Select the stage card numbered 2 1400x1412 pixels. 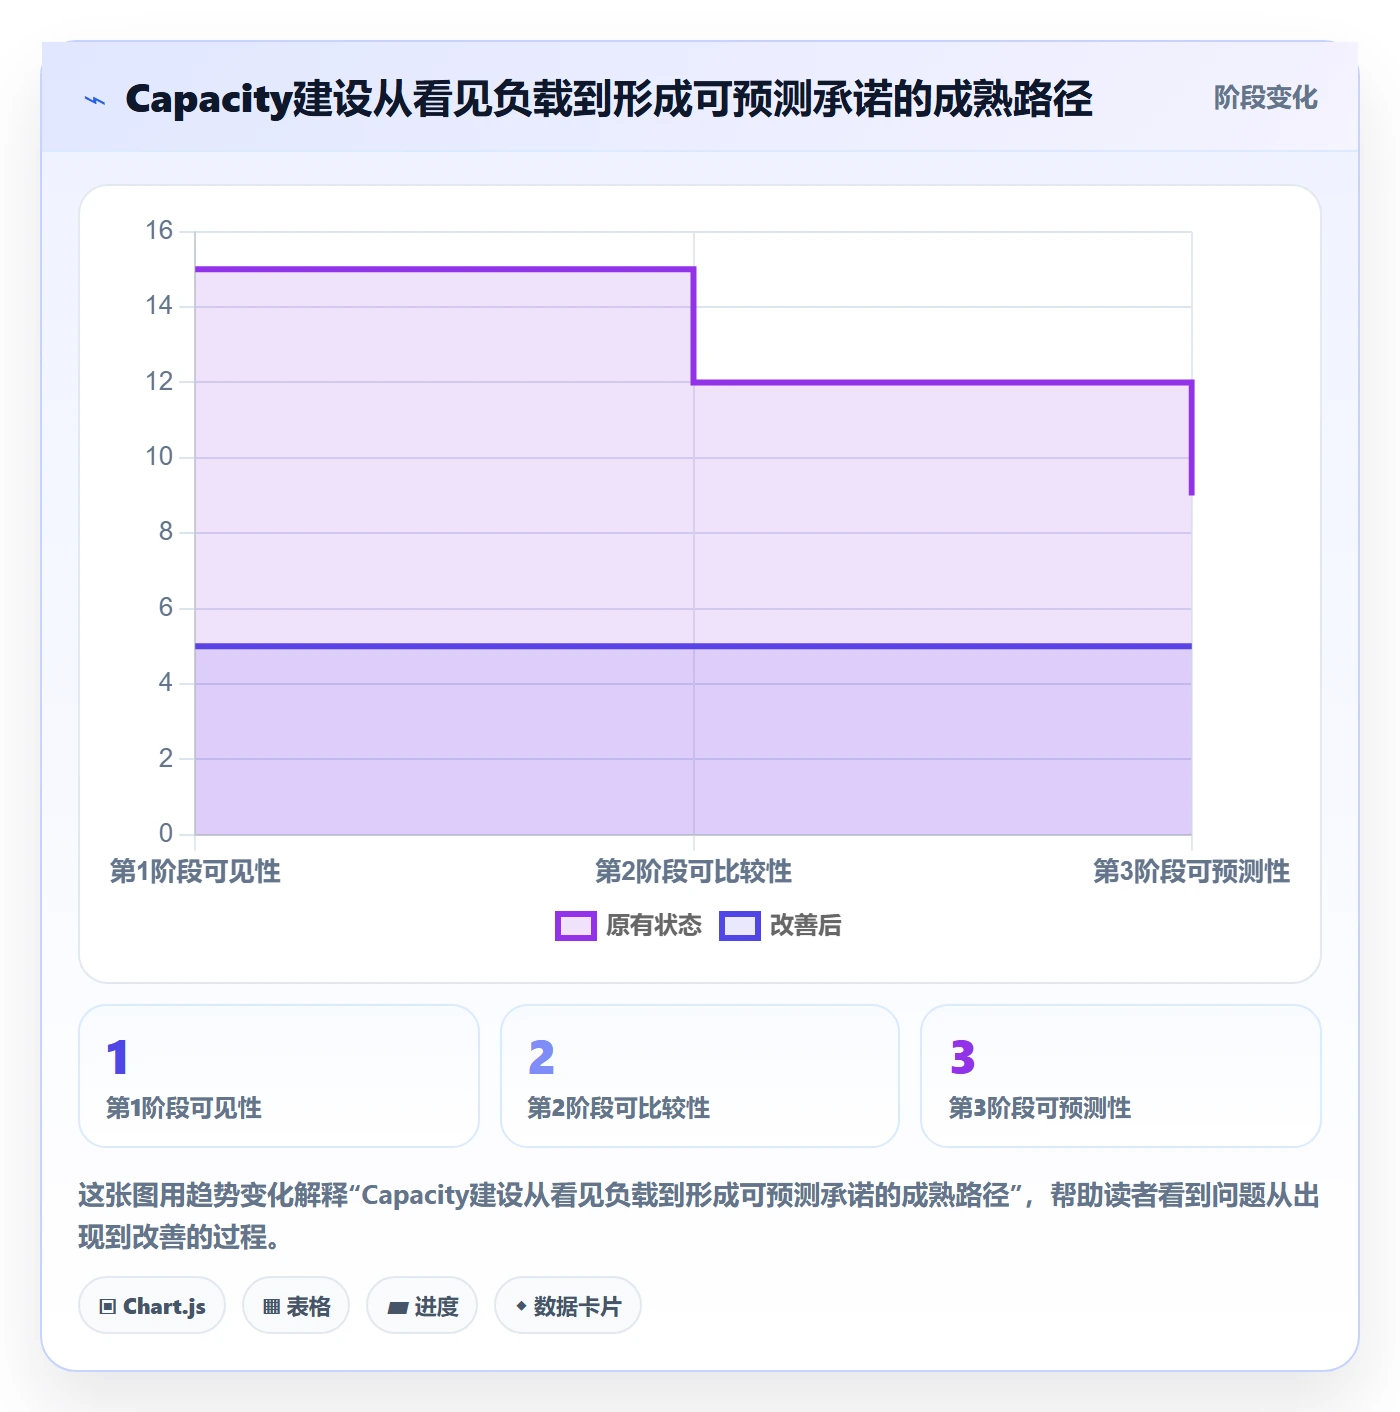click(700, 1076)
